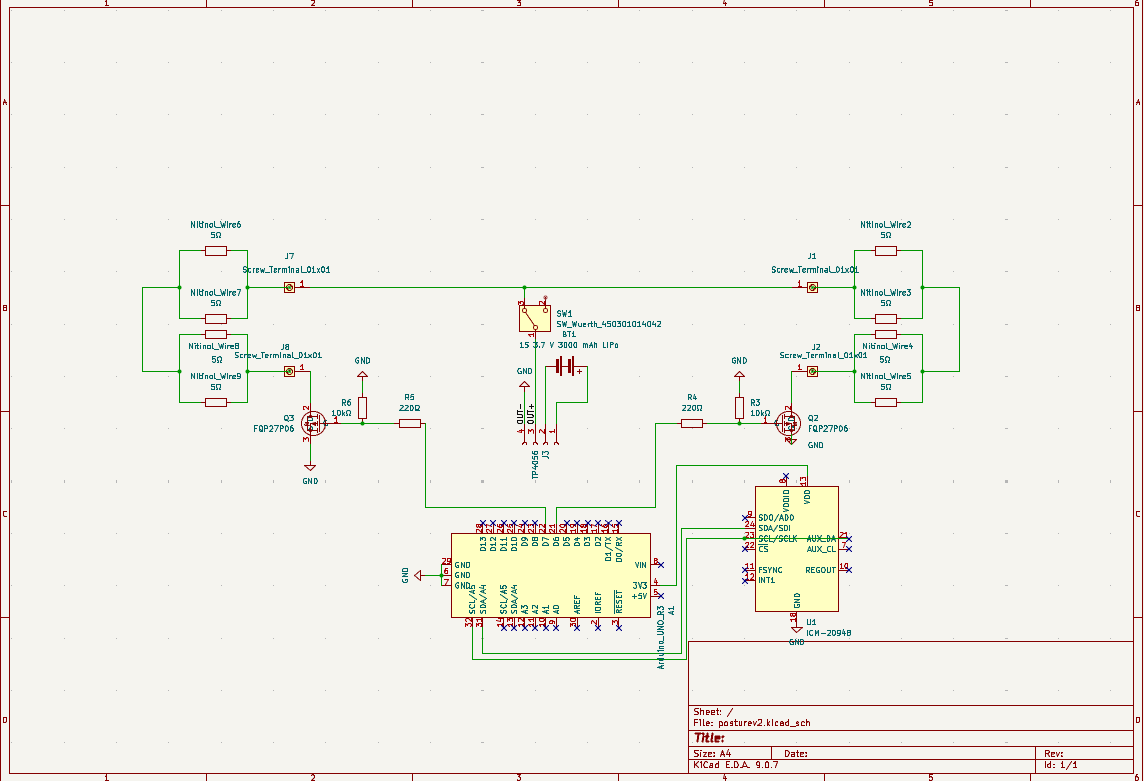
Task: Click the GND arrow left of Arduino
Action: pos(418,575)
